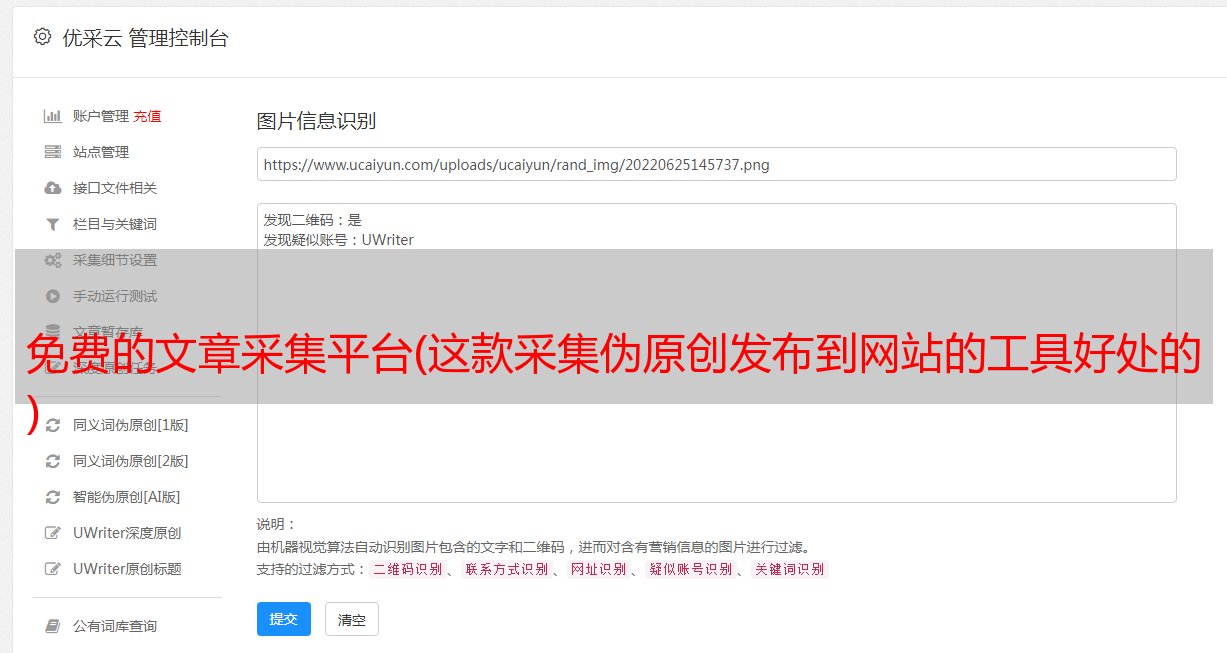Click the 关键词识别 tag

[x=790, y=569]
